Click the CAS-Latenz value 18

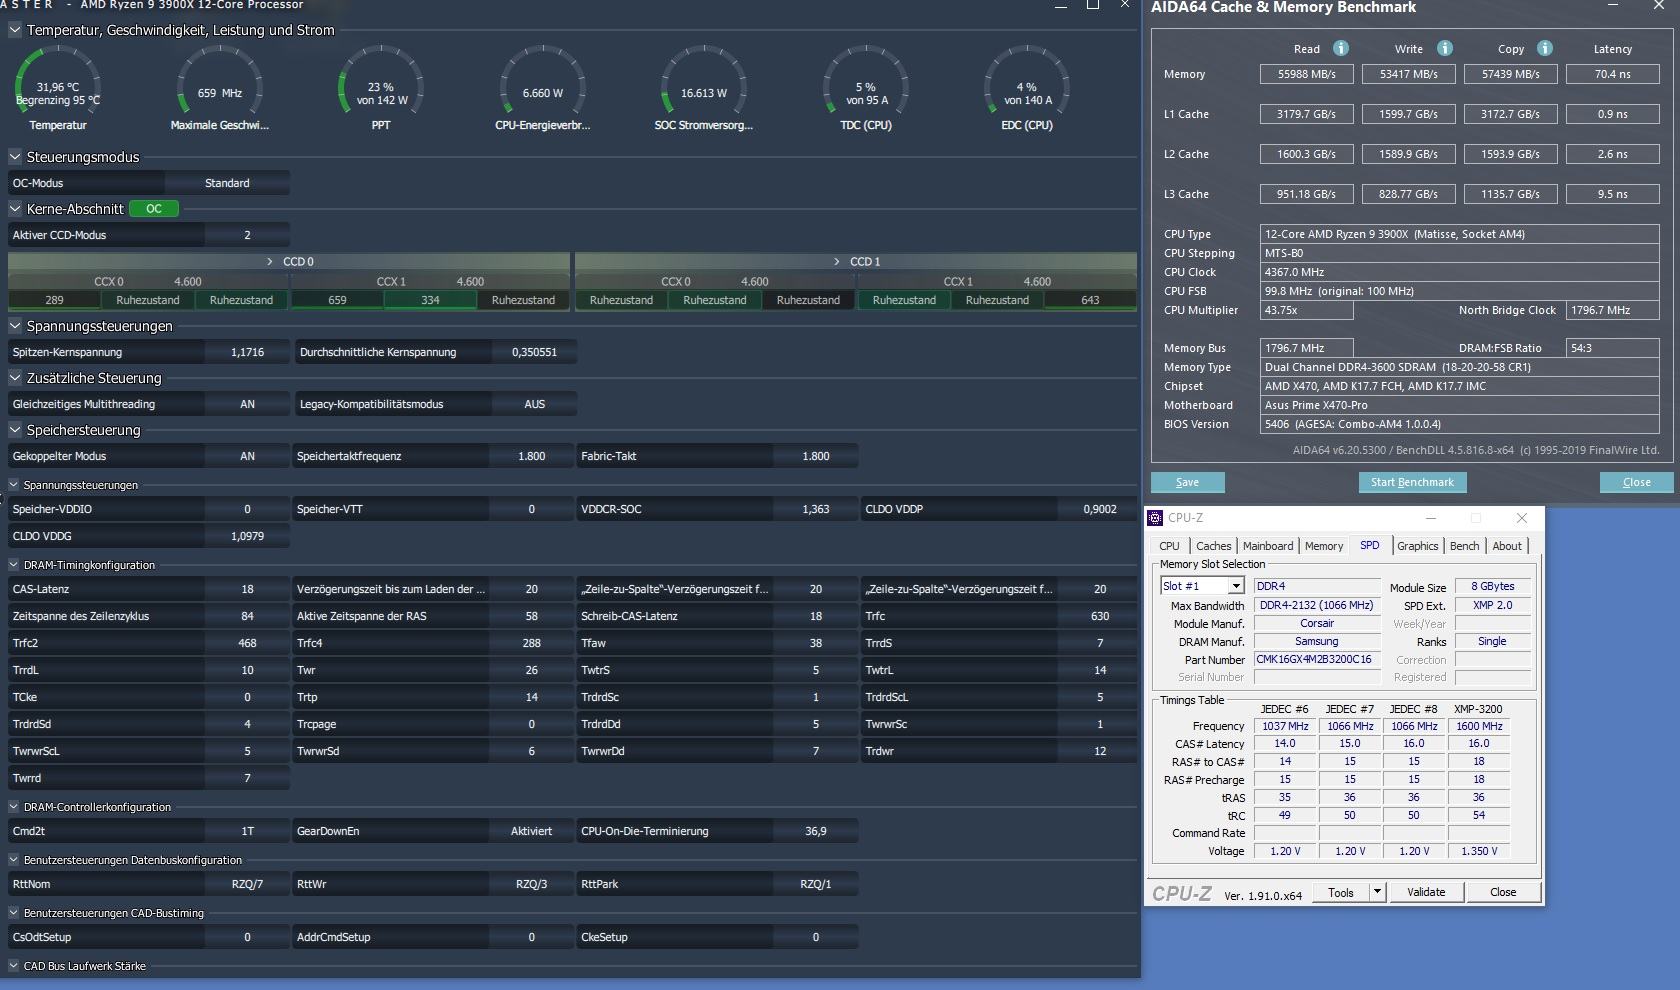(247, 589)
